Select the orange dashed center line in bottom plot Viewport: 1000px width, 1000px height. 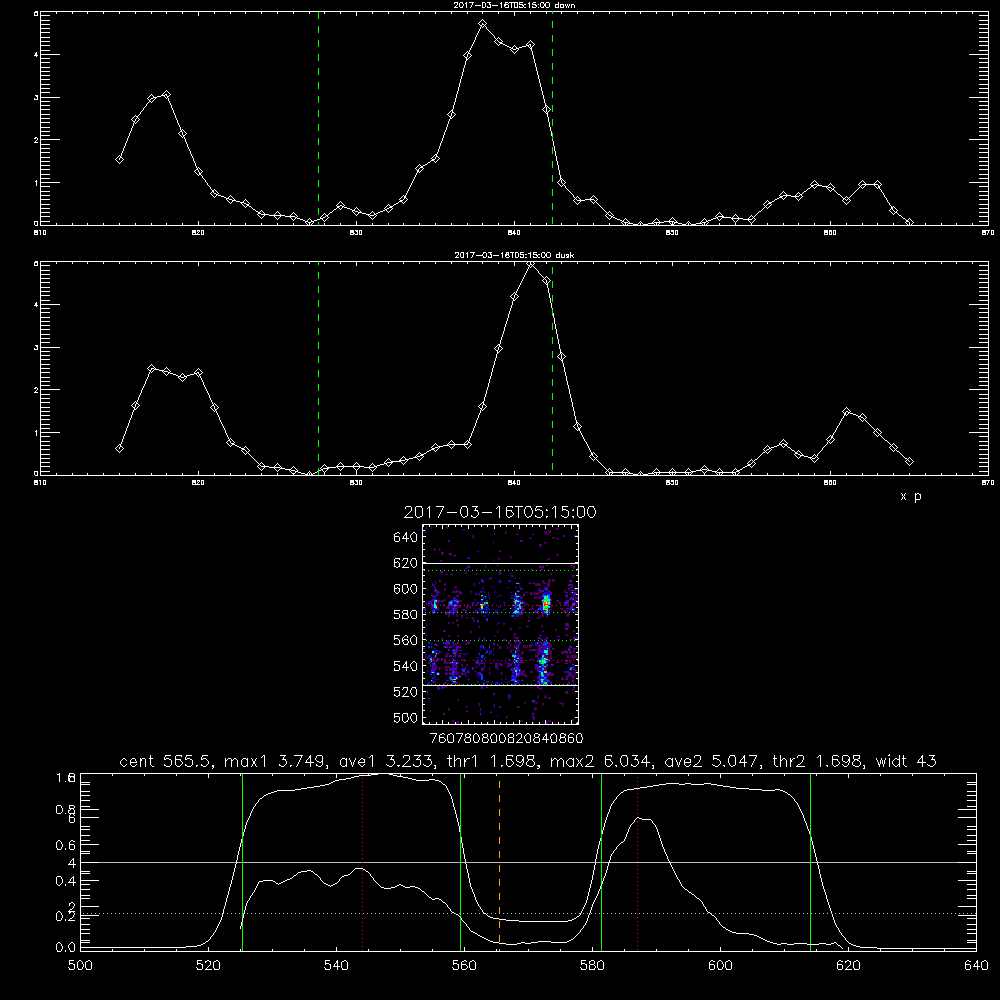coord(499,861)
